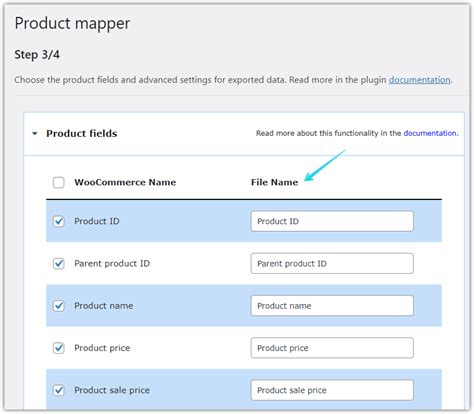Open the documentation link in Product fields header
Viewport: 474px width, 414px height.
pyautogui.click(x=430, y=133)
